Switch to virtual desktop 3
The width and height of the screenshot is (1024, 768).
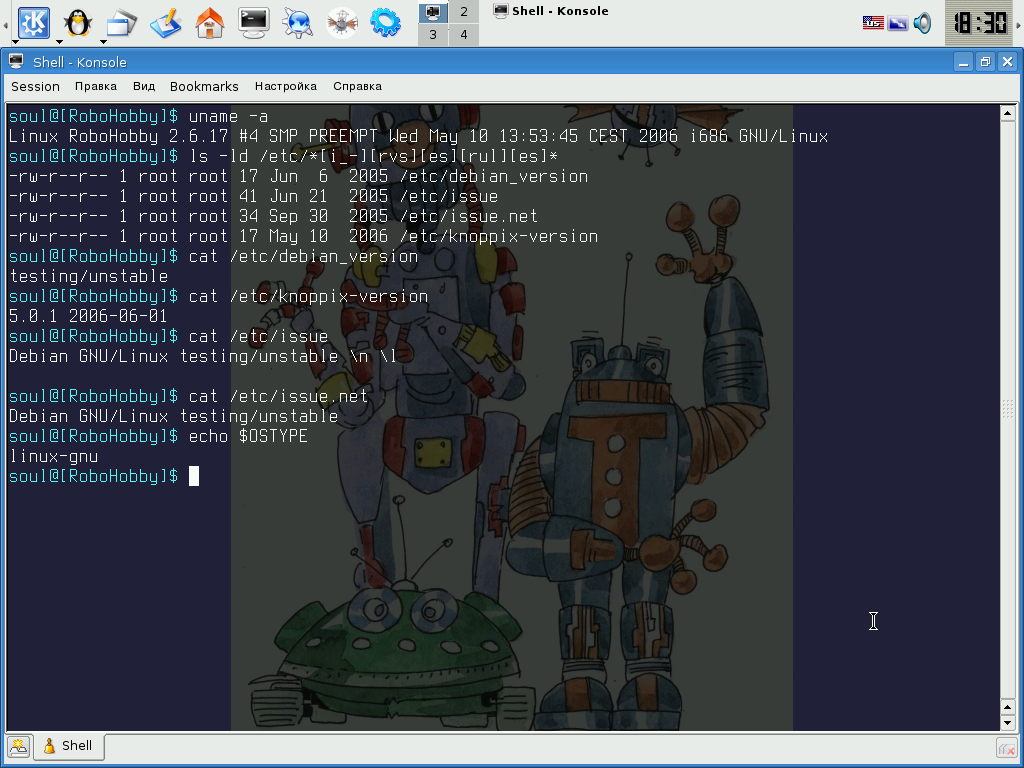click(x=433, y=35)
